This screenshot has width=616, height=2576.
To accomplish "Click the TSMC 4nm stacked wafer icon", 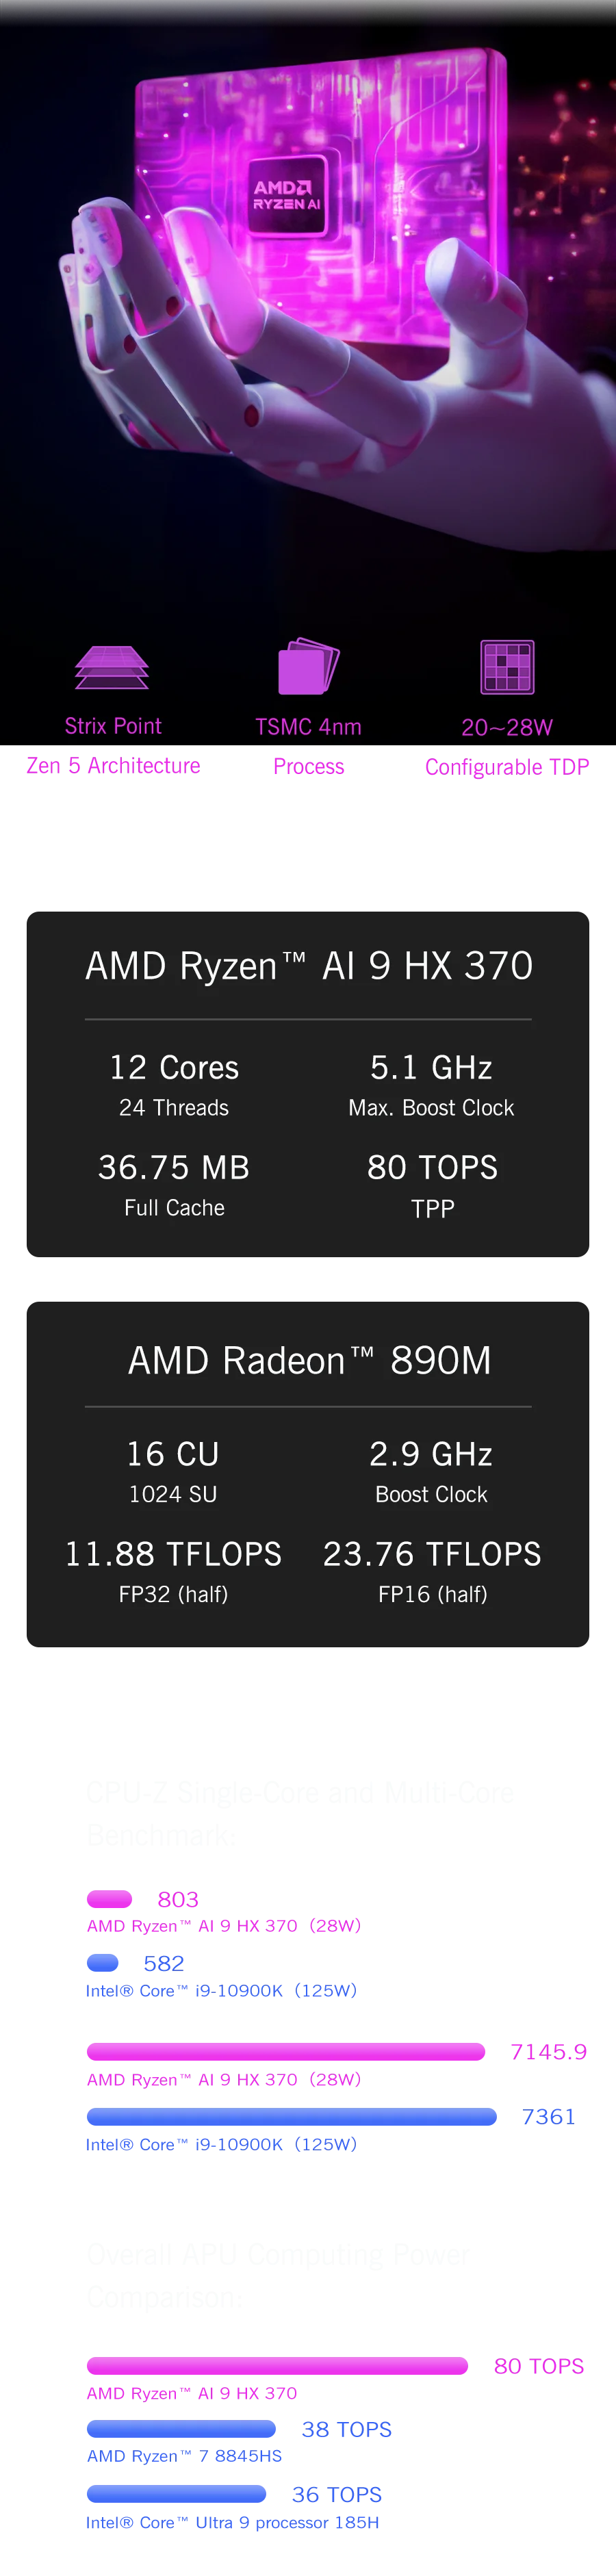I will click(x=308, y=666).
